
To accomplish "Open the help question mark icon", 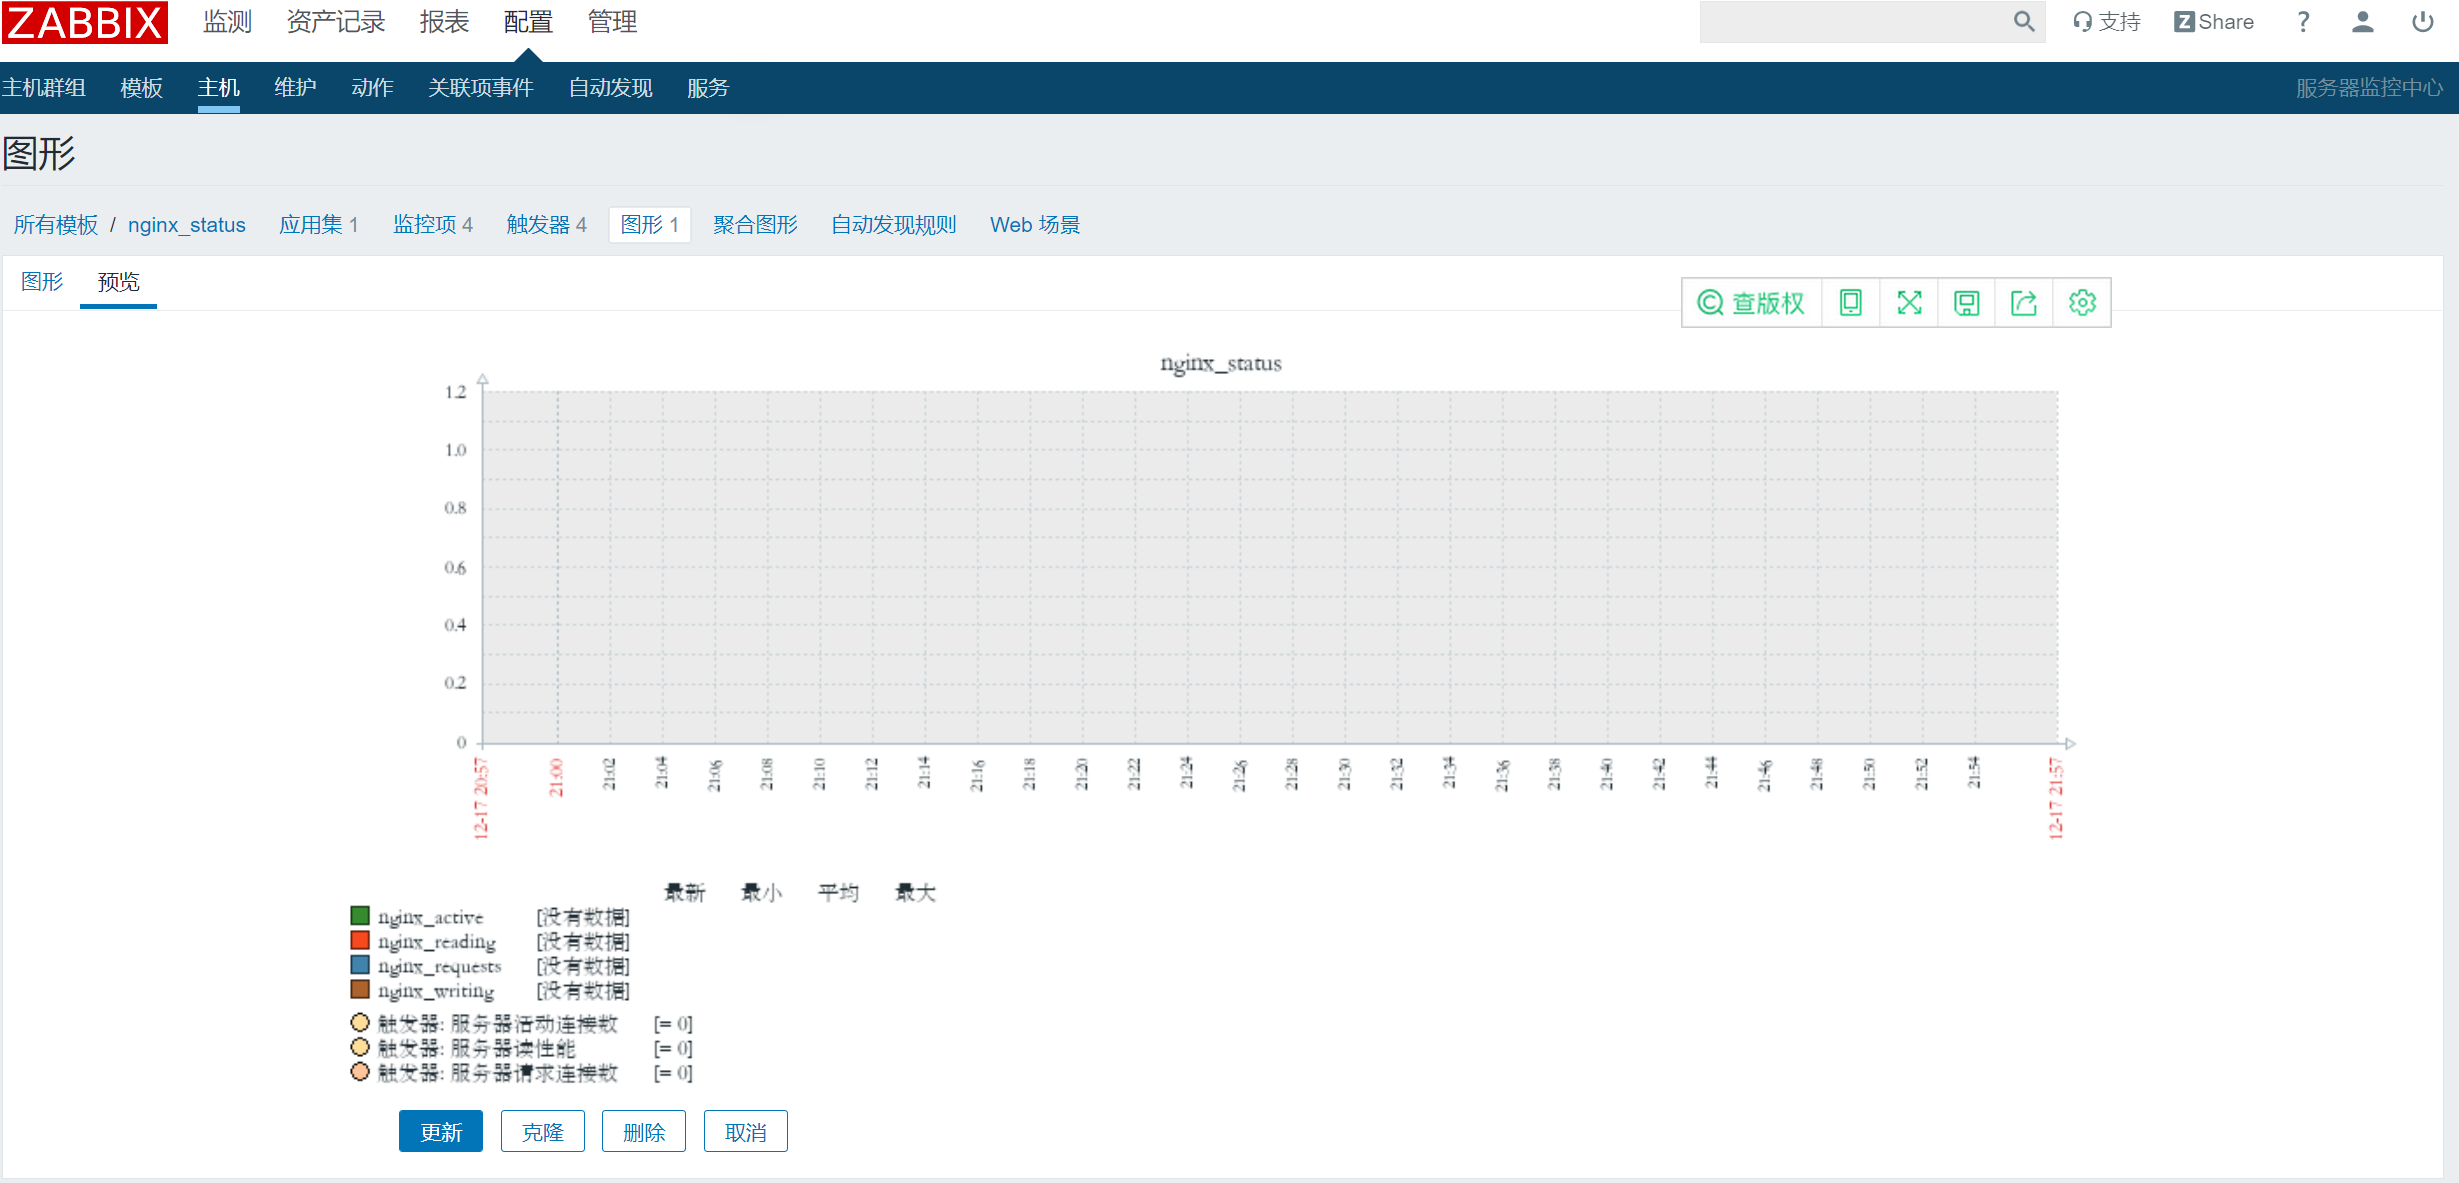I will coord(2303,22).
